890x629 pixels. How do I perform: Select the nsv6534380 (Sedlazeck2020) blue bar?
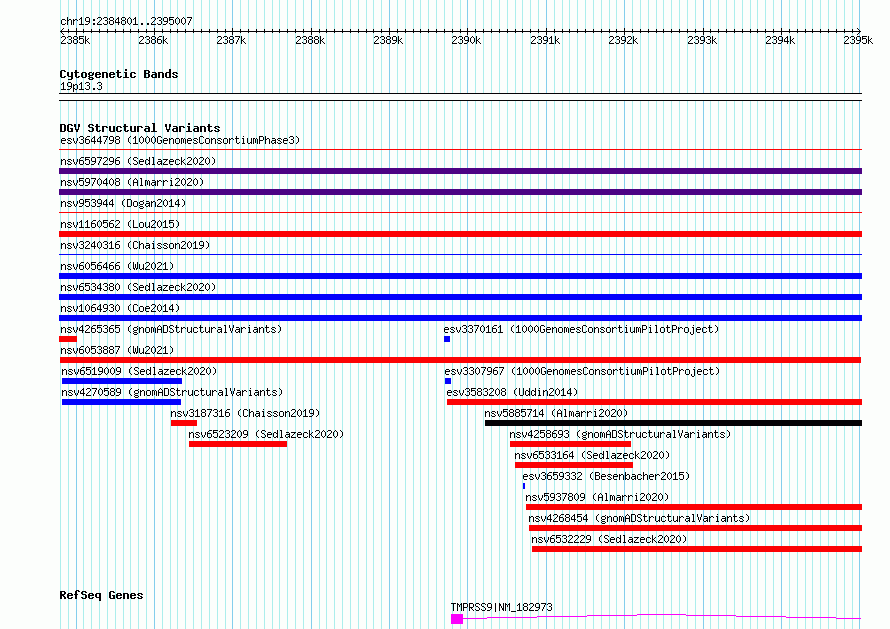[460, 297]
